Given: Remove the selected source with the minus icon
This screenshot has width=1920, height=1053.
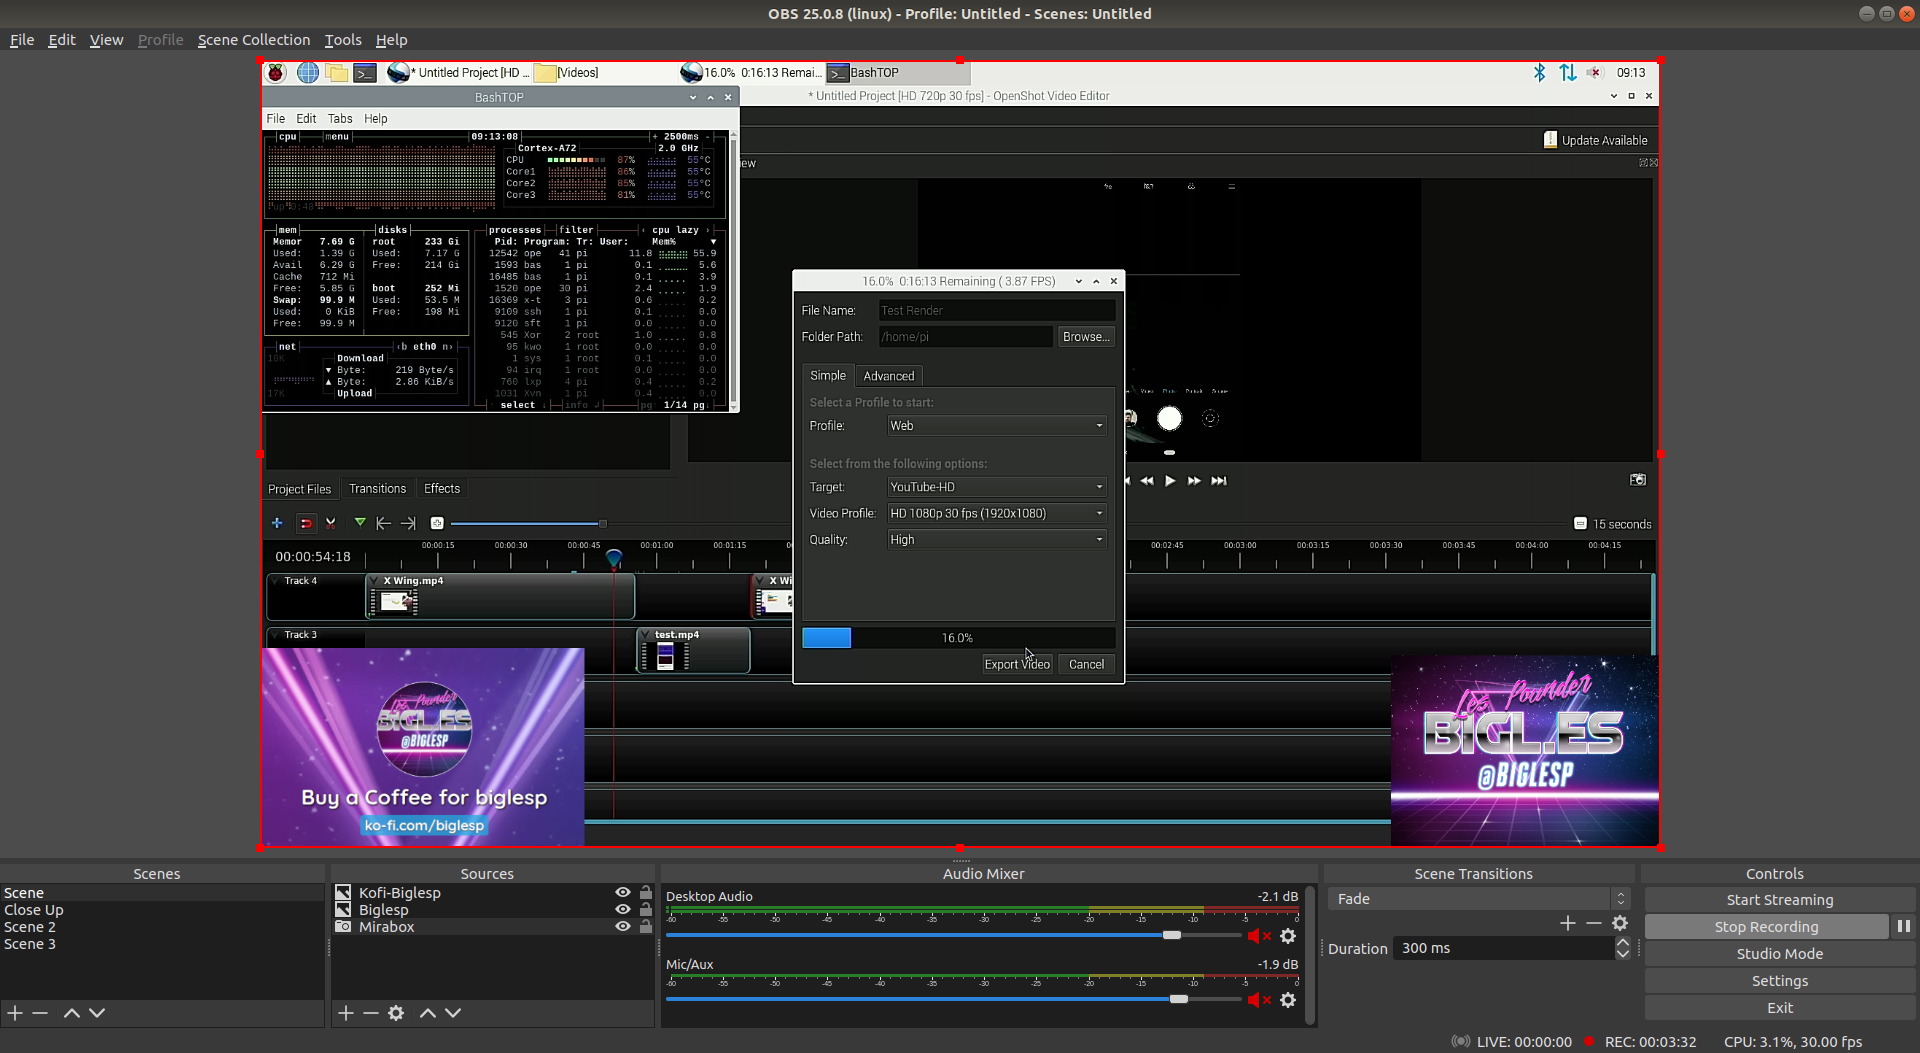Looking at the screenshot, I should click(371, 1013).
